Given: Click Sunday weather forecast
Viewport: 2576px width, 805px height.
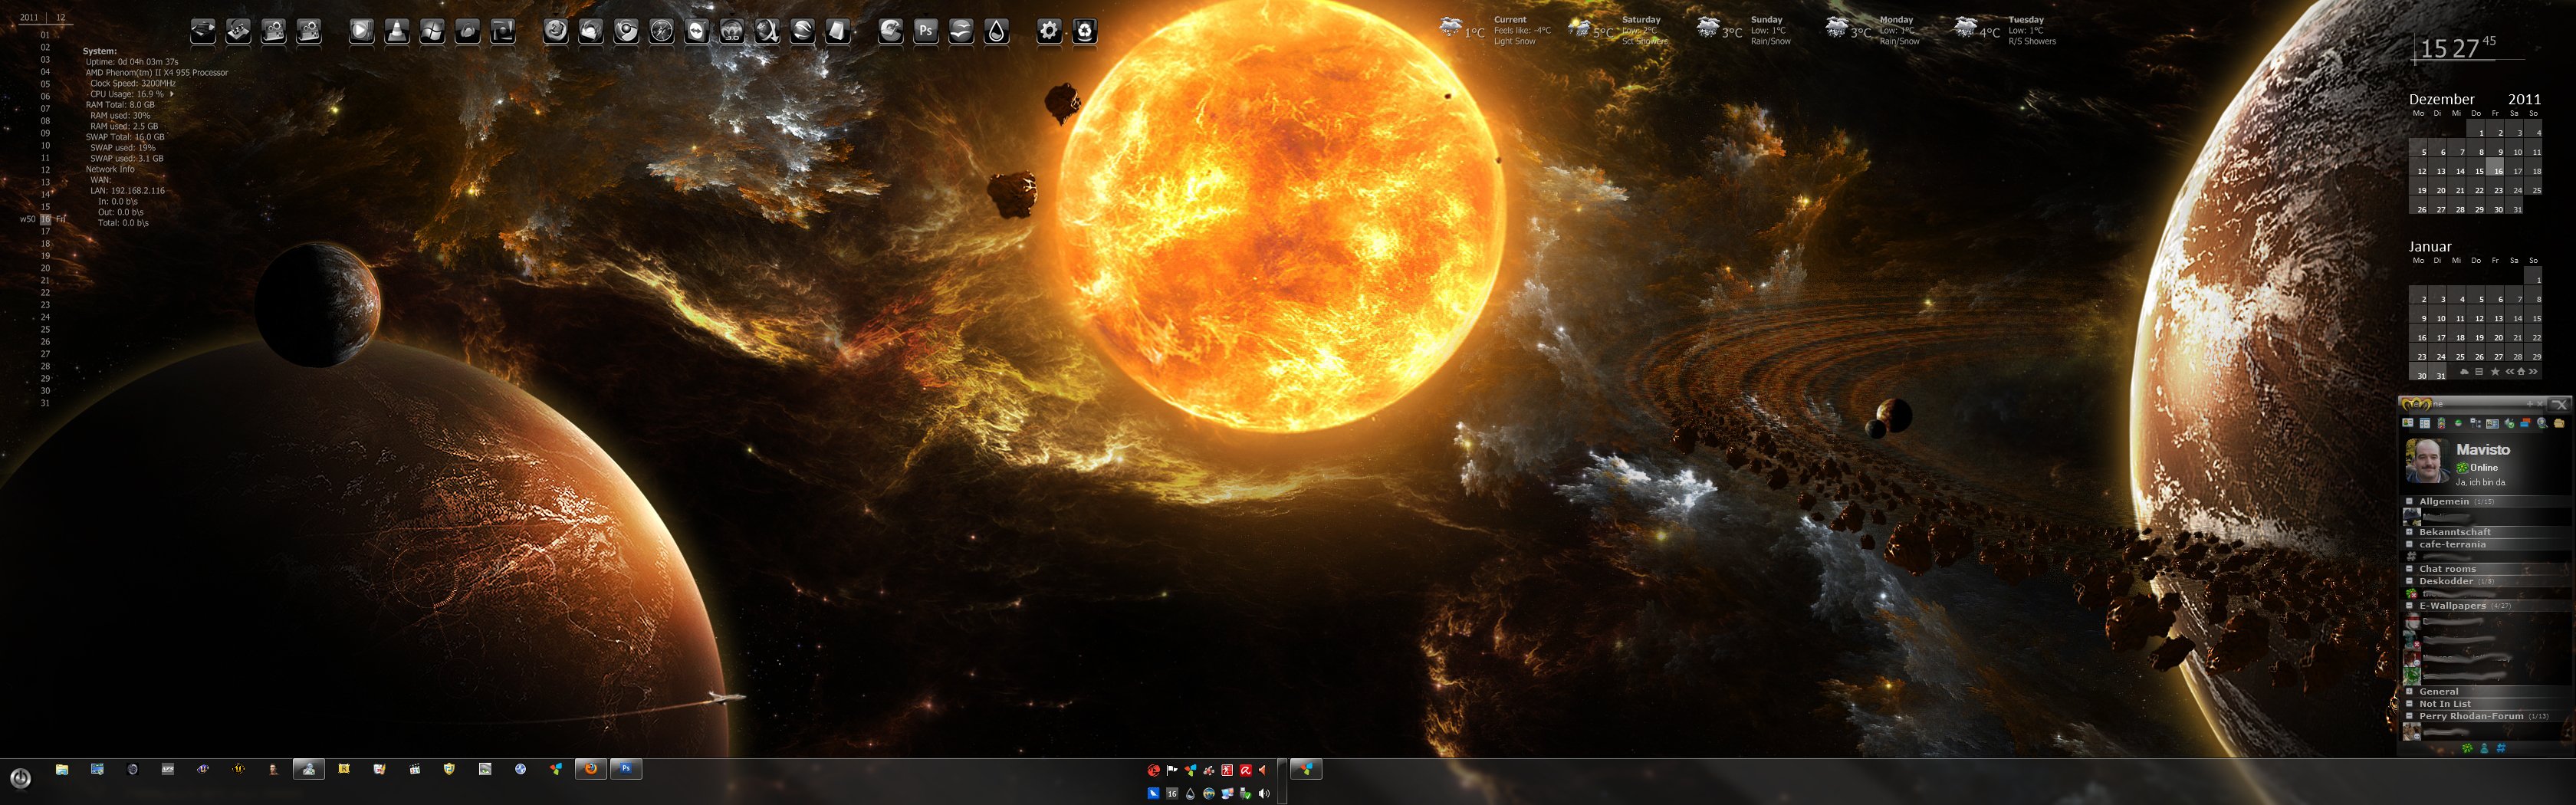Looking at the screenshot, I should point(1746,30).
